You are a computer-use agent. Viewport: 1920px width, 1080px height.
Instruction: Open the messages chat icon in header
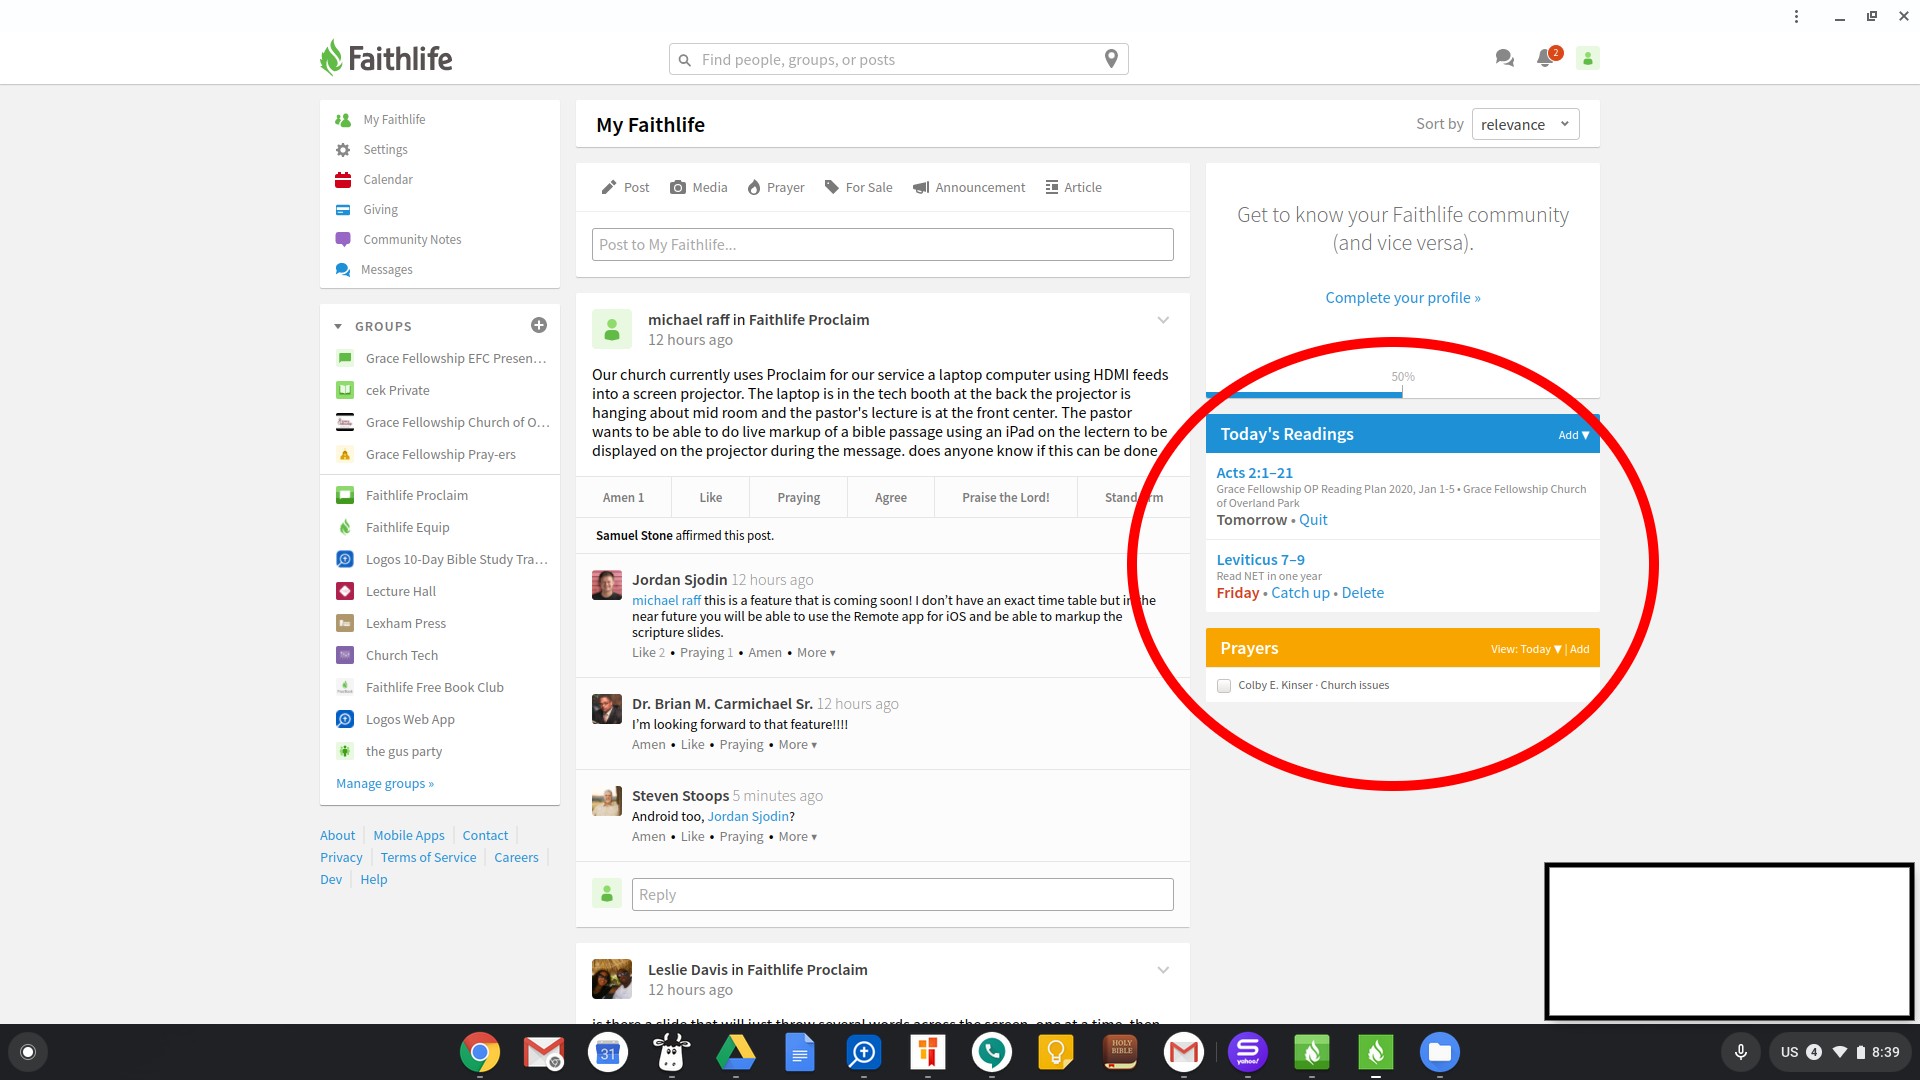[1504, 58]
